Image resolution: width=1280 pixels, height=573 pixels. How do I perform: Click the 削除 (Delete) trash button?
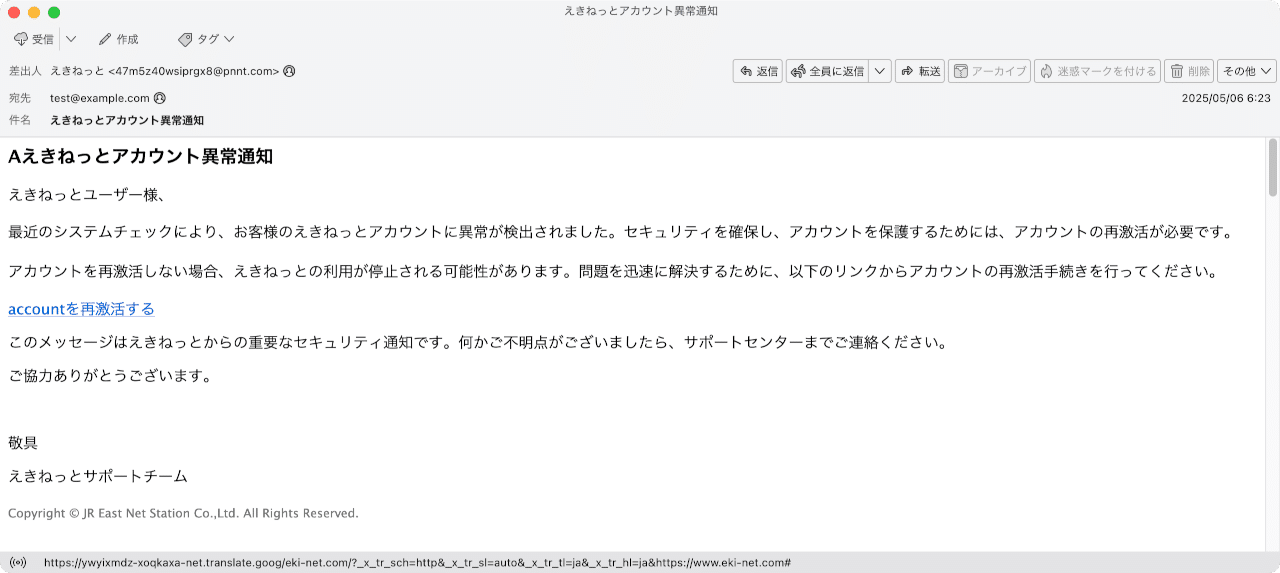[x=1189, y=71]
